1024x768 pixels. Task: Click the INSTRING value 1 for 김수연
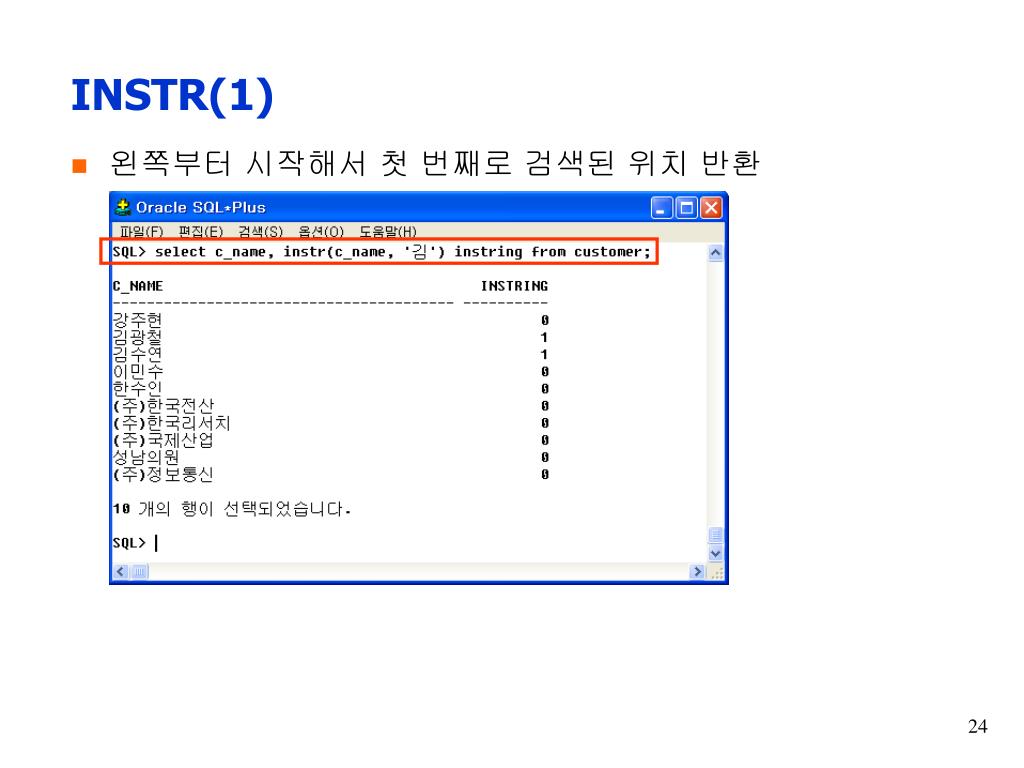543,355
